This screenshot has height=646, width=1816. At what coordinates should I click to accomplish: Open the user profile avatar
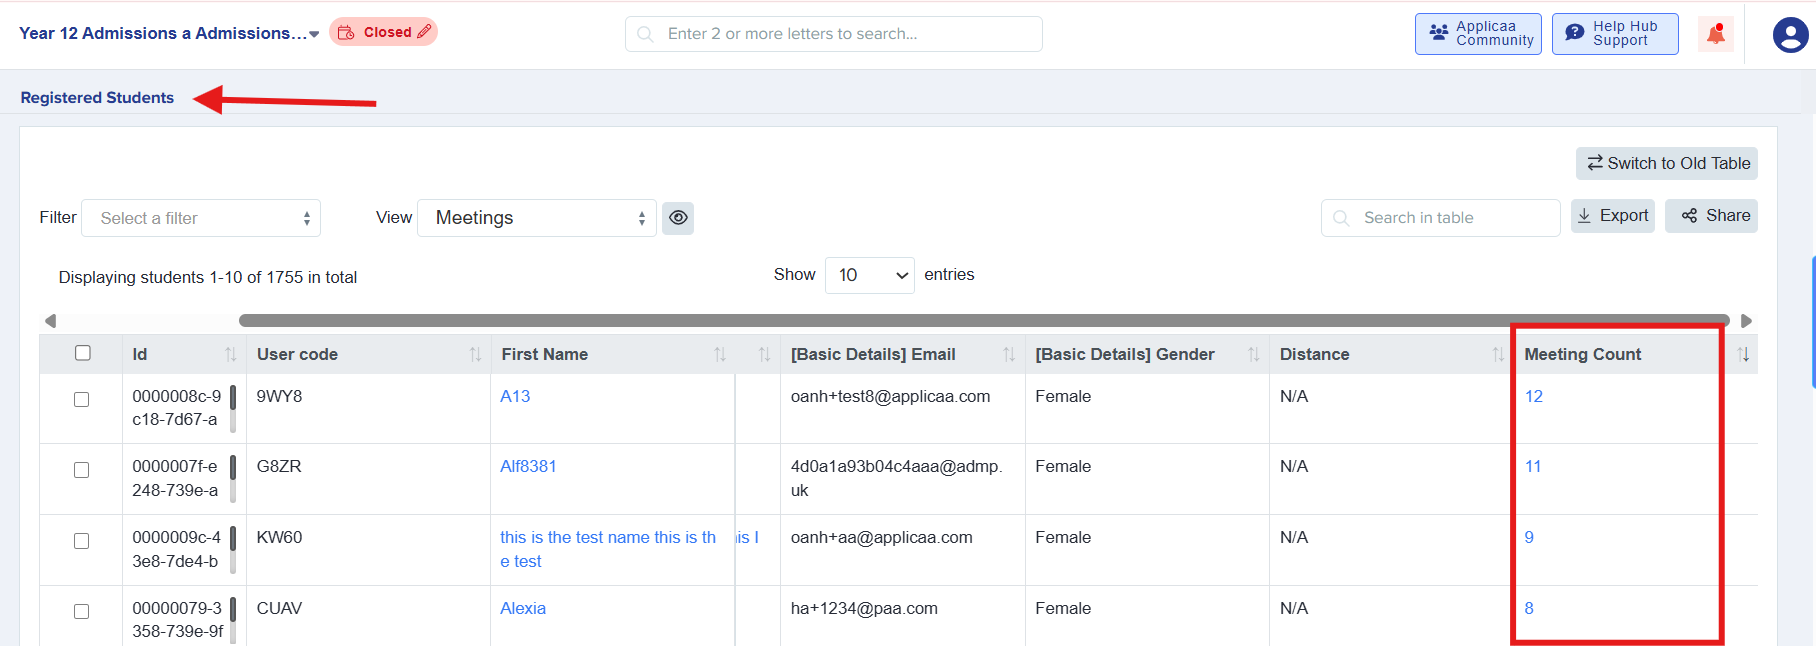pyautogui.click(x=1789, y=35)
